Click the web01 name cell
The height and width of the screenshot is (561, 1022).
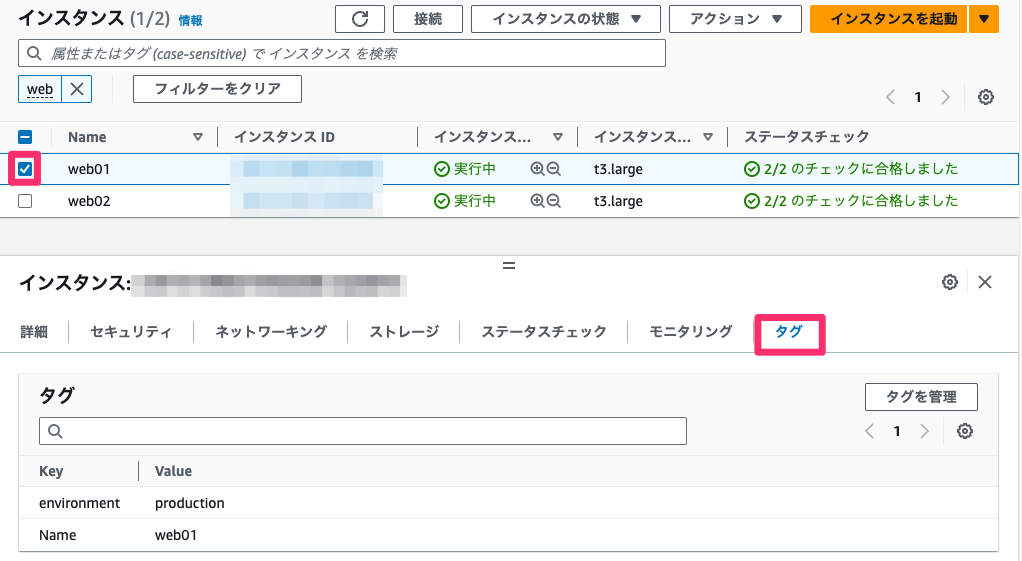pos(89,169)
